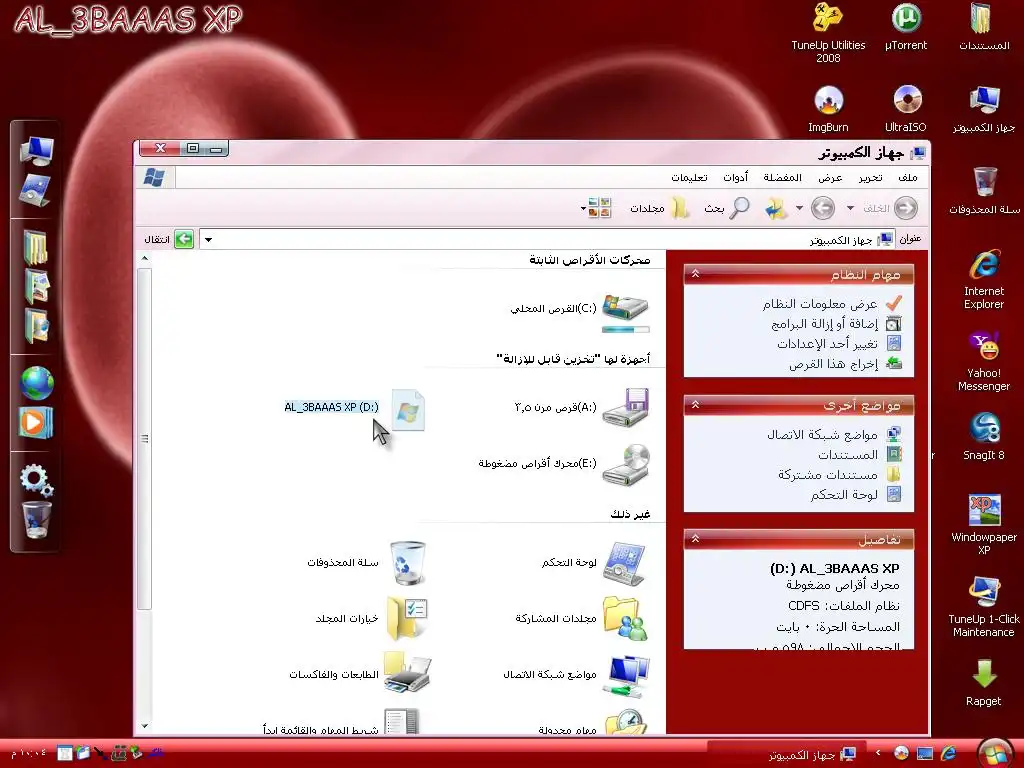The height and width of the screenshot is (768, 1024).
Task: Open the عرض View menu
Action: tap(830, 178)
